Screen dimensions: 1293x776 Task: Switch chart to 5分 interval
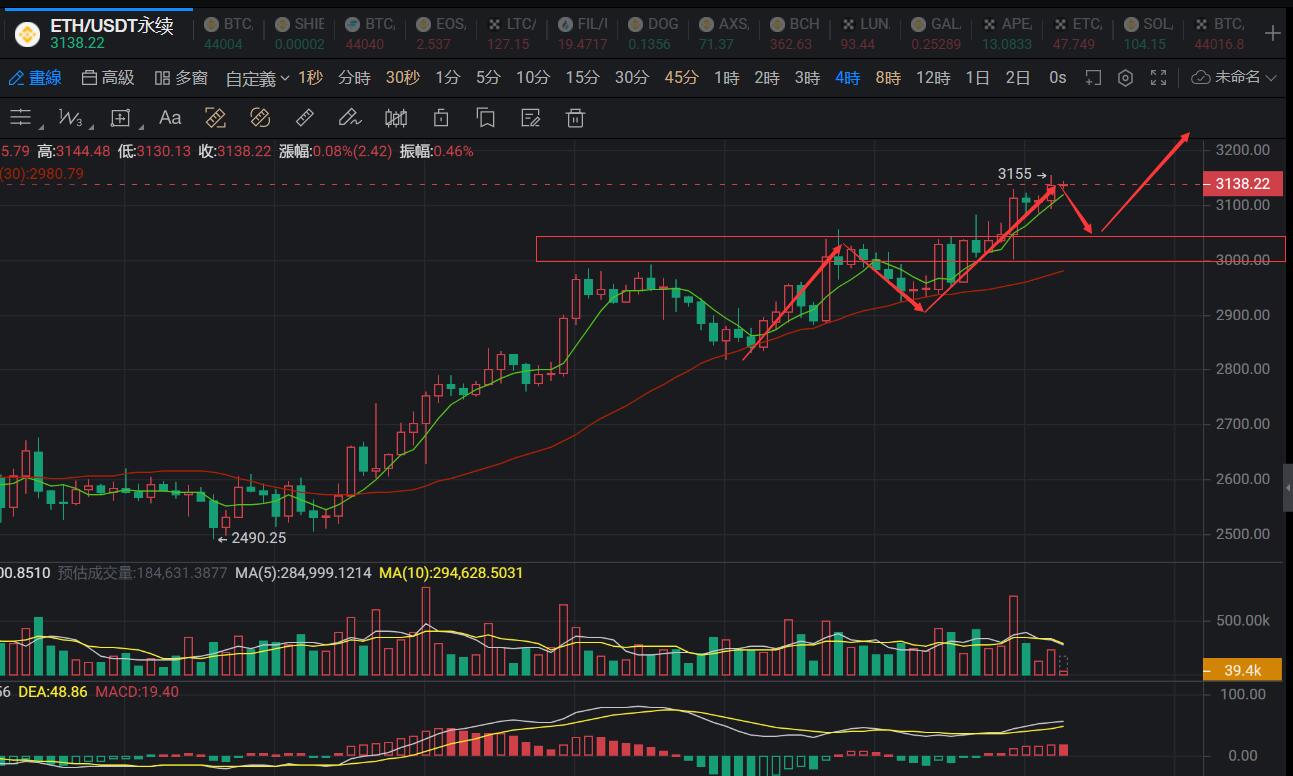[x=487, y=78]
